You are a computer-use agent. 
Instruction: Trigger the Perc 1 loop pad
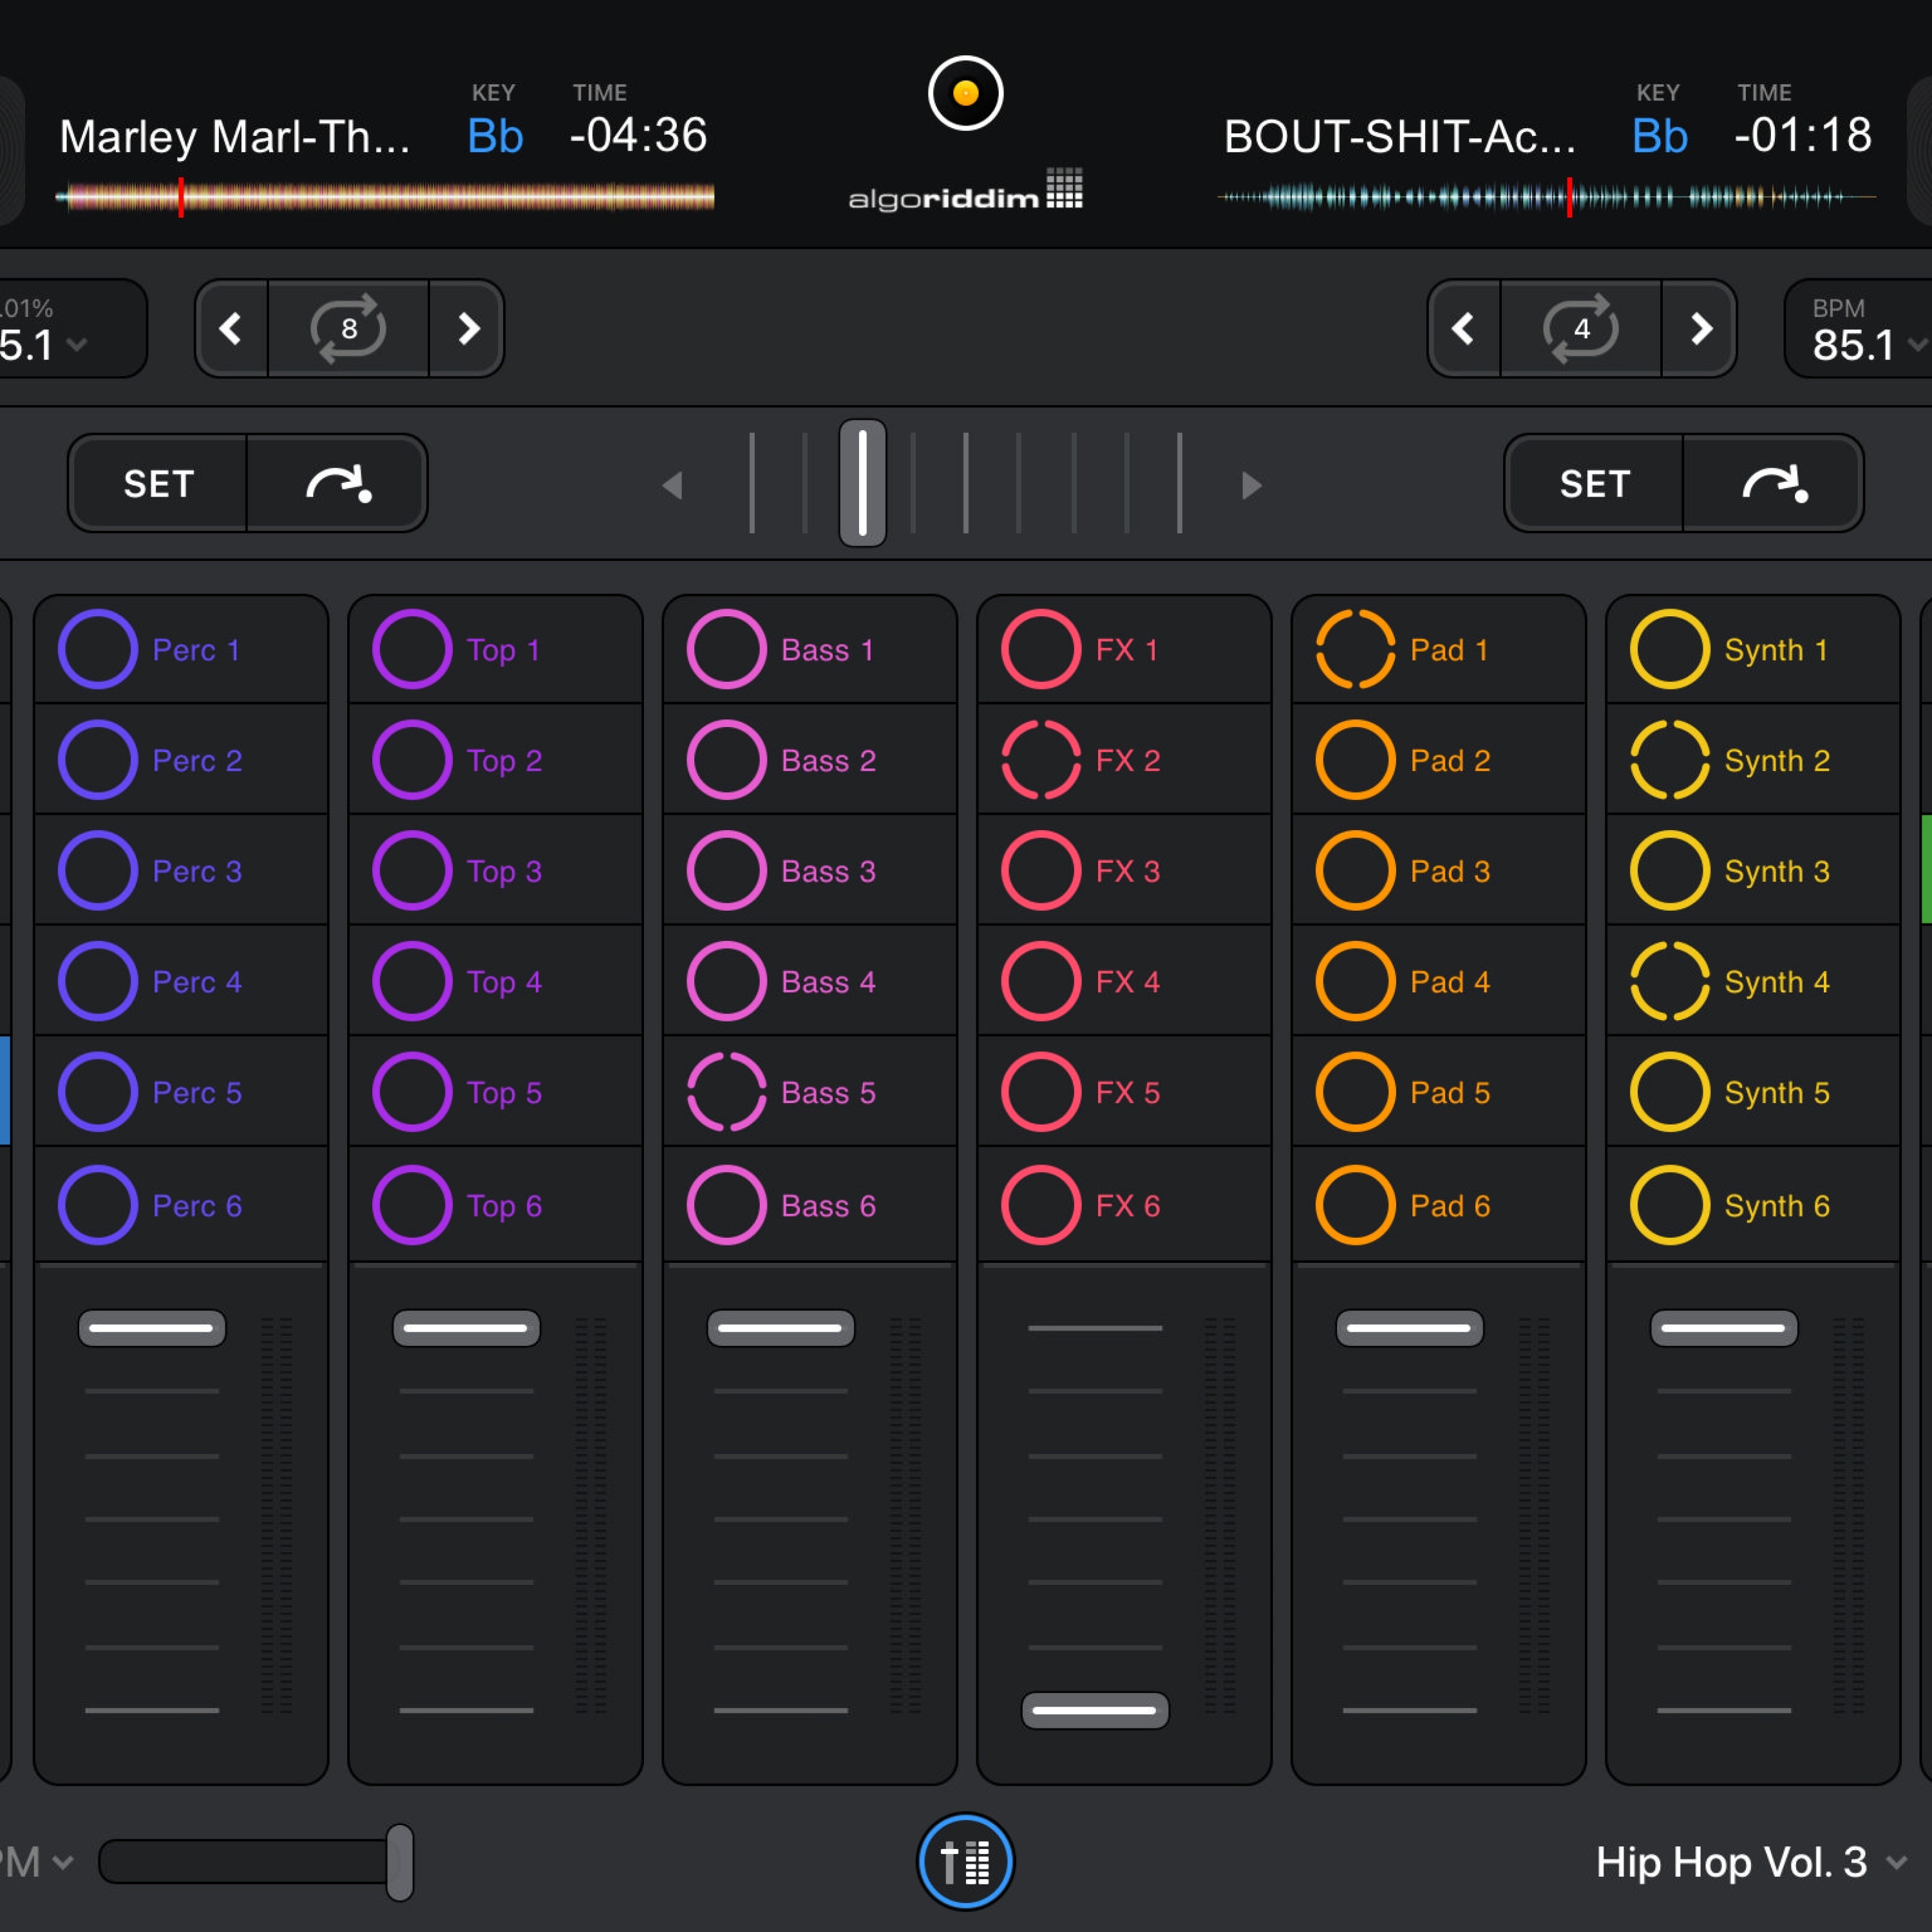tap(98, 649)
